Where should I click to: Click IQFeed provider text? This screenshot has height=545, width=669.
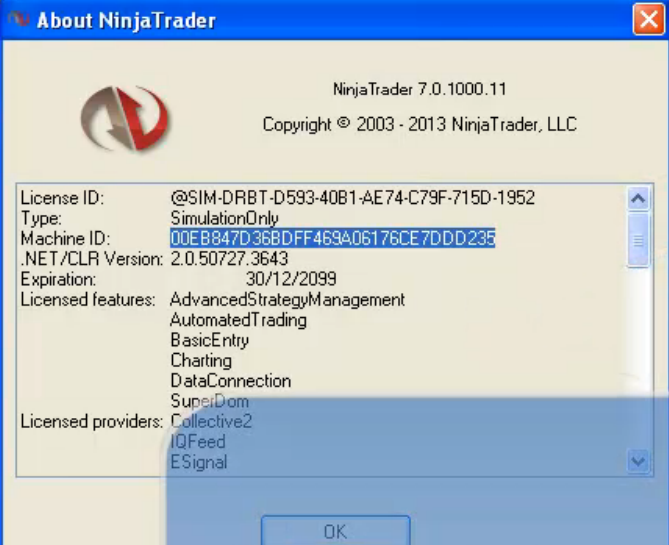tap(198, 442)
